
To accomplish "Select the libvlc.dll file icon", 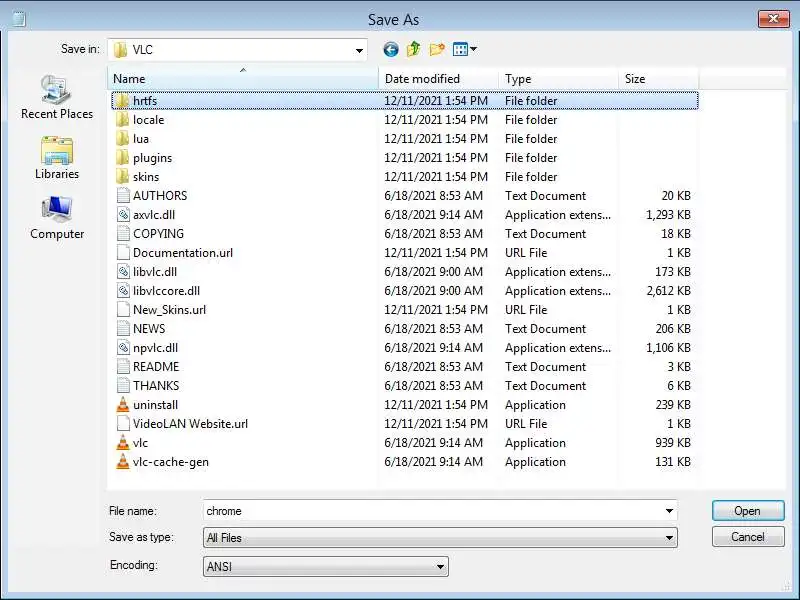I will 123,271.
